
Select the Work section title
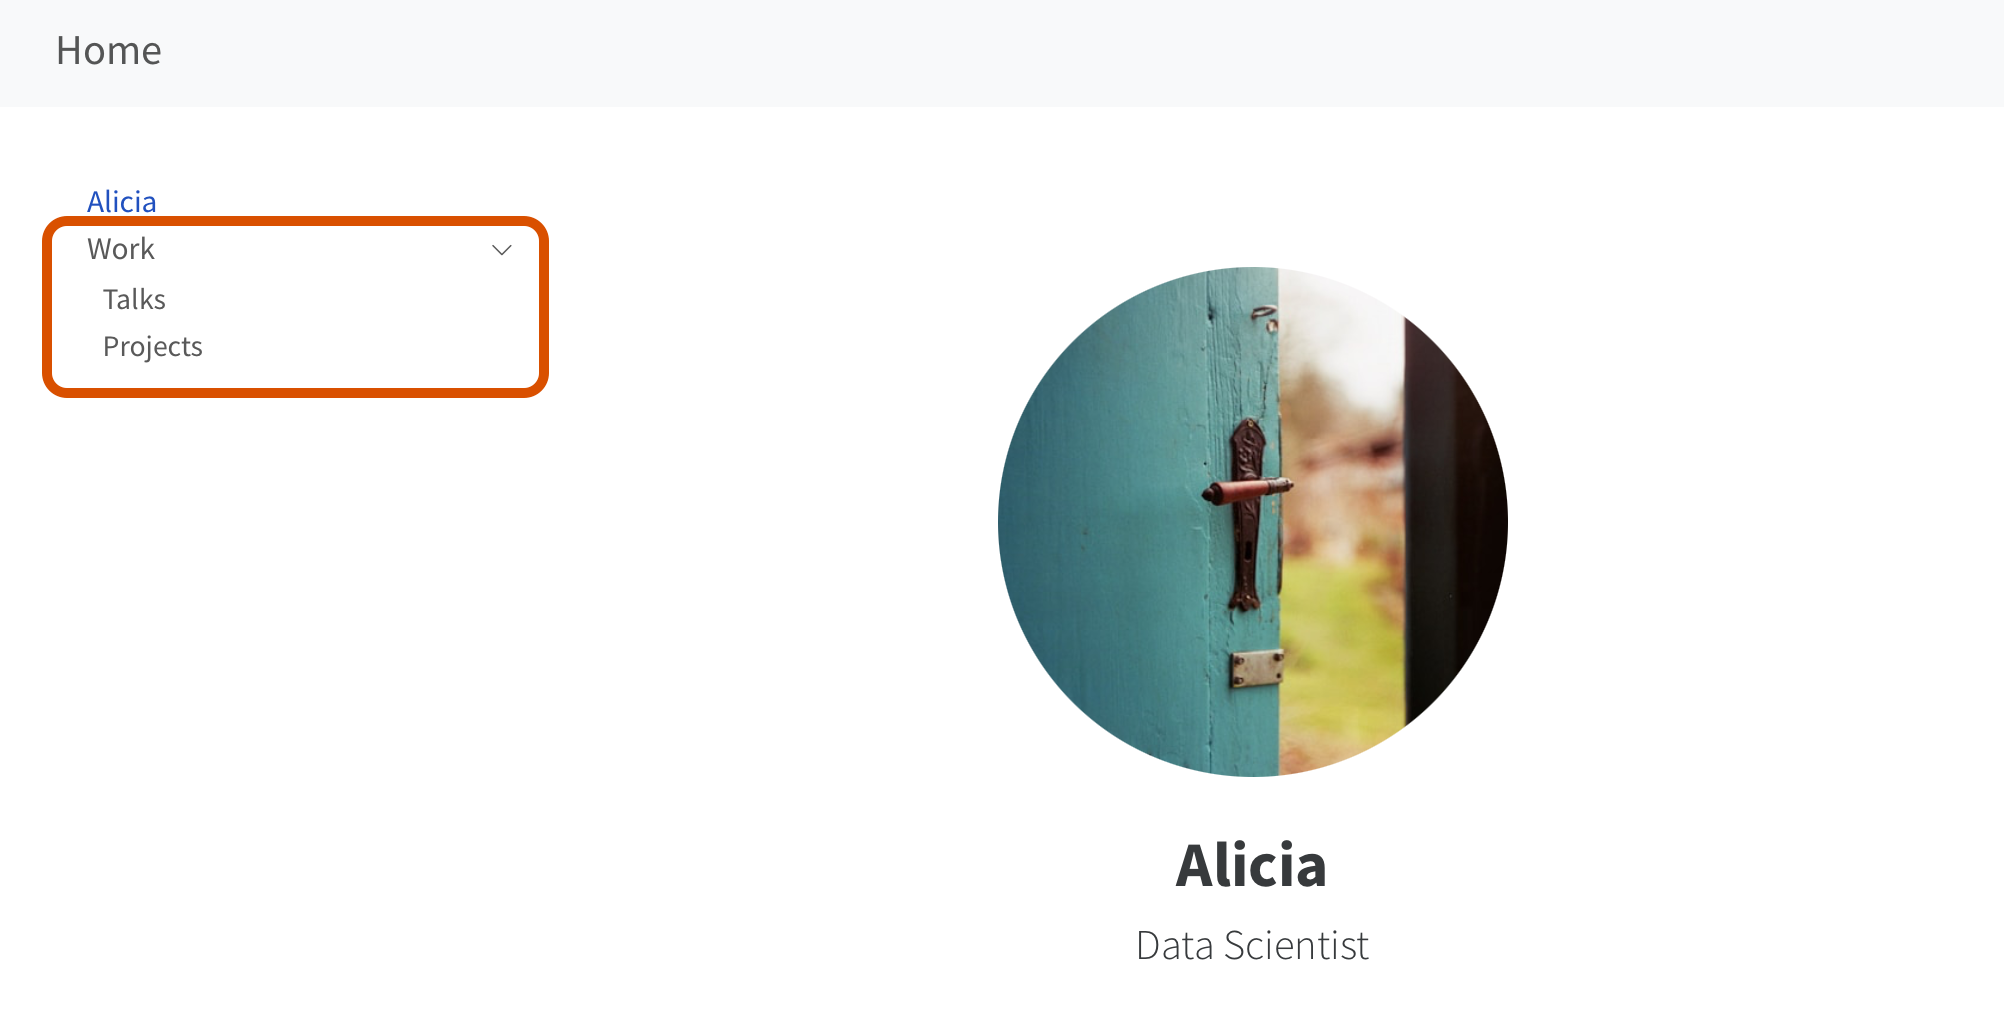(x=121, y=249)
